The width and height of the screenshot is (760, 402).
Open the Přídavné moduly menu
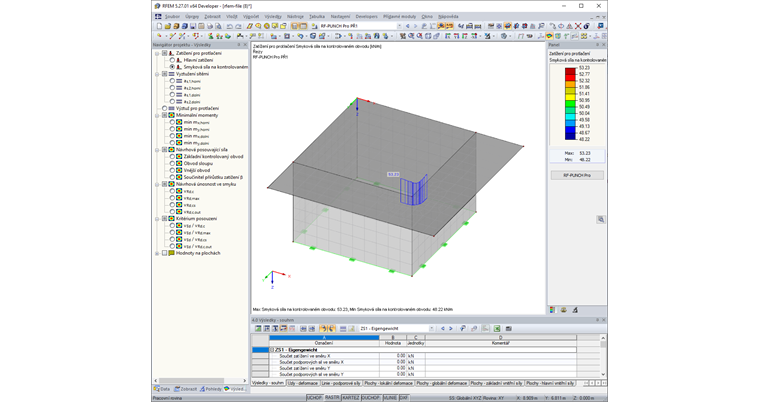399,16
